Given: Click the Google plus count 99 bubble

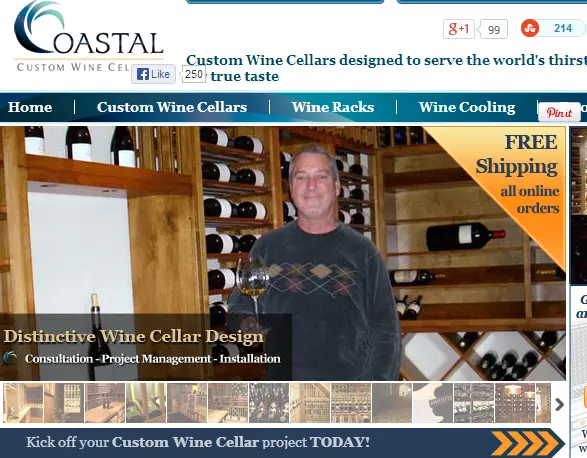Looking at the screenshot, I should pos(493,29).
